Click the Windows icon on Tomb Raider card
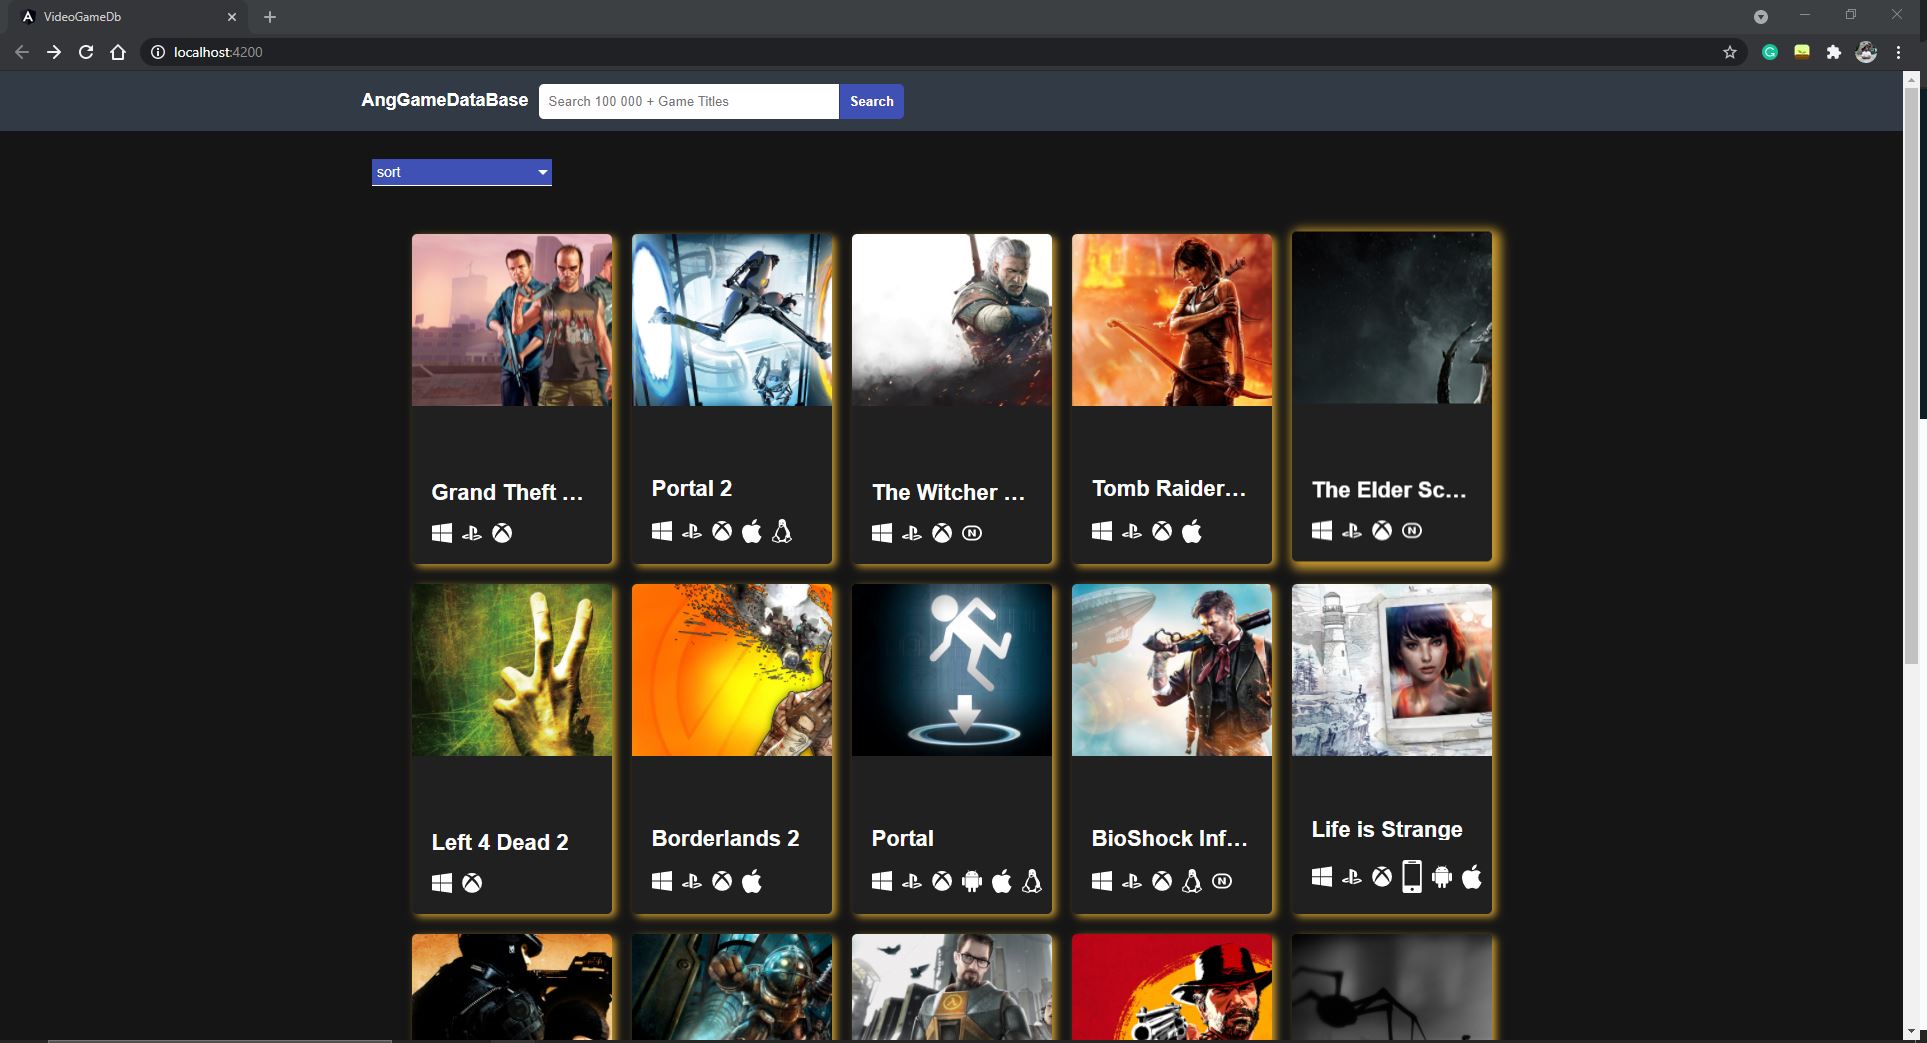The width and height of the screenshot is (1927, 1043). point(1102,531)
